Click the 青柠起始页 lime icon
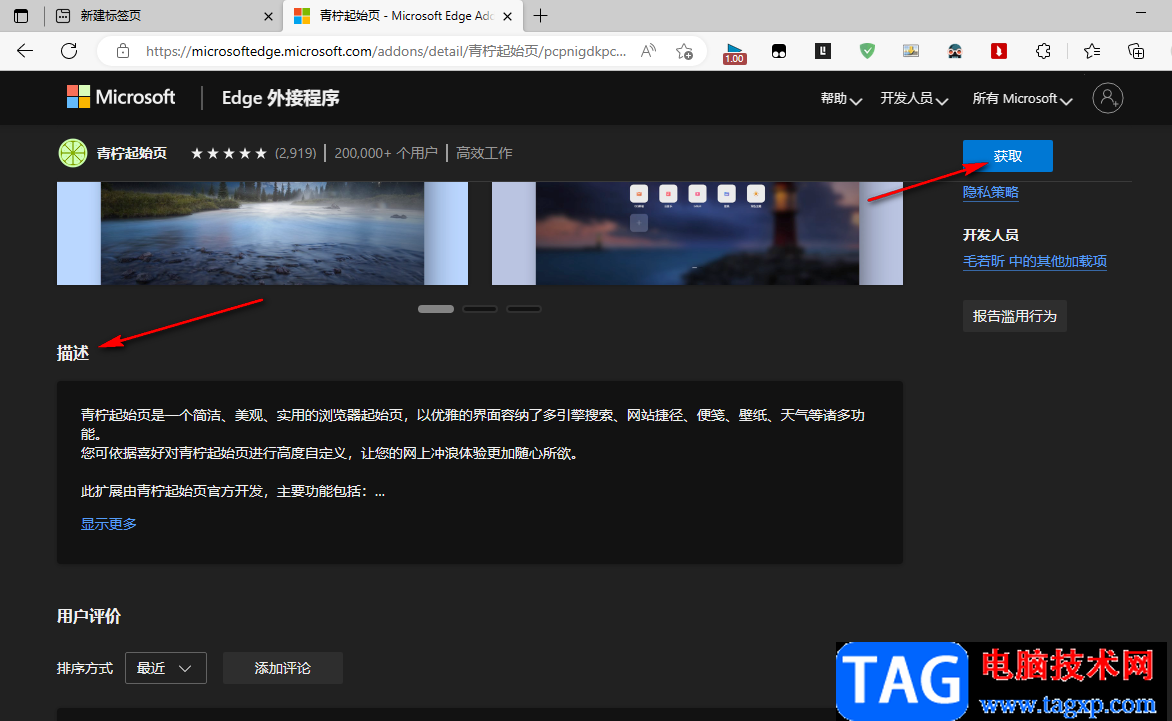Viewport: 1172px width, 721px height. (73, 153)
